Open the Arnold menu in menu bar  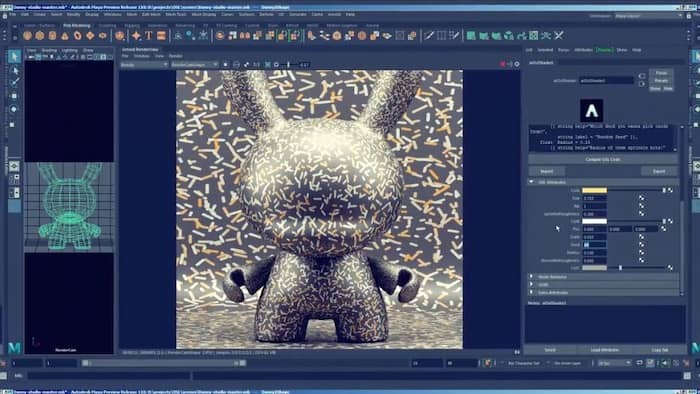(x=334, y=14)
